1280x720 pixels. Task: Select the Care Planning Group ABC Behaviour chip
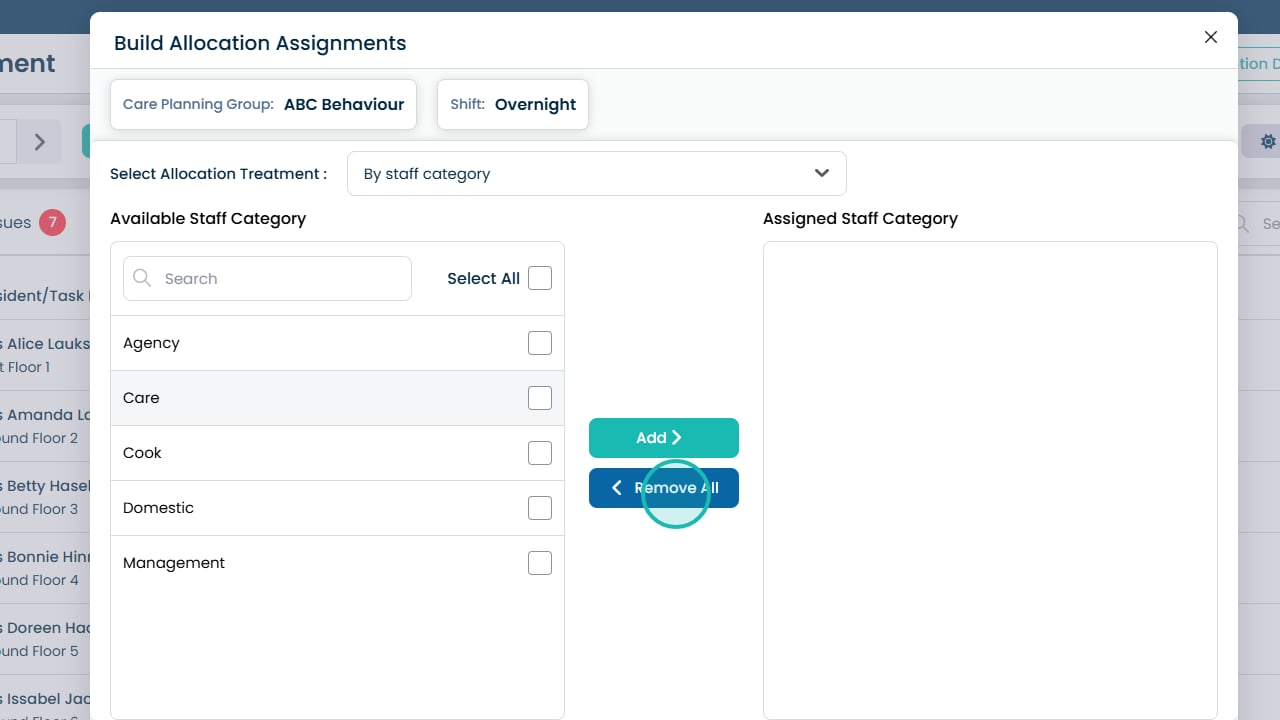(263, 104)
